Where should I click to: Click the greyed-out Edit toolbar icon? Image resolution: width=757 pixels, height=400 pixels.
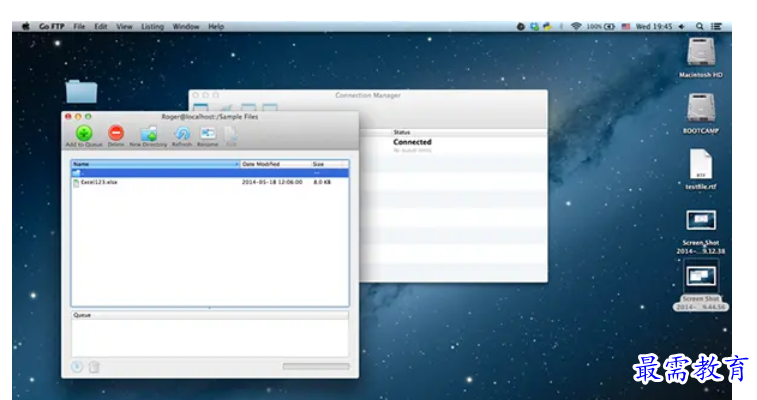tap(231, 134)
